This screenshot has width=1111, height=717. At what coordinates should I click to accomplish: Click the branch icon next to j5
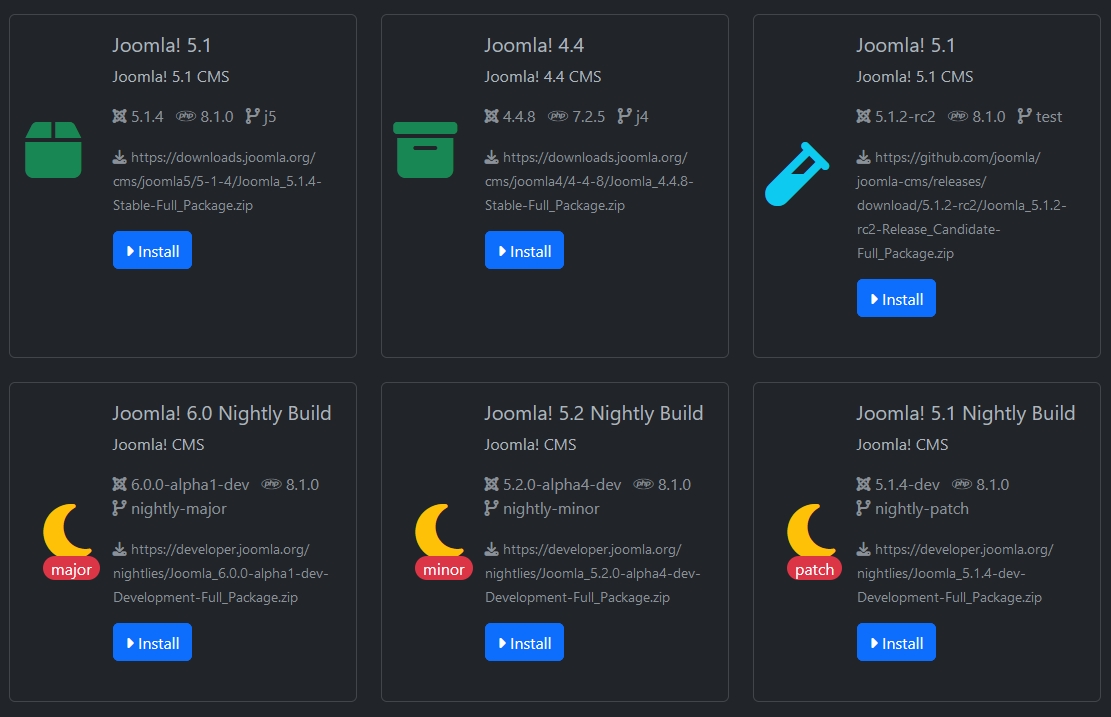click(x=252, y=117)
